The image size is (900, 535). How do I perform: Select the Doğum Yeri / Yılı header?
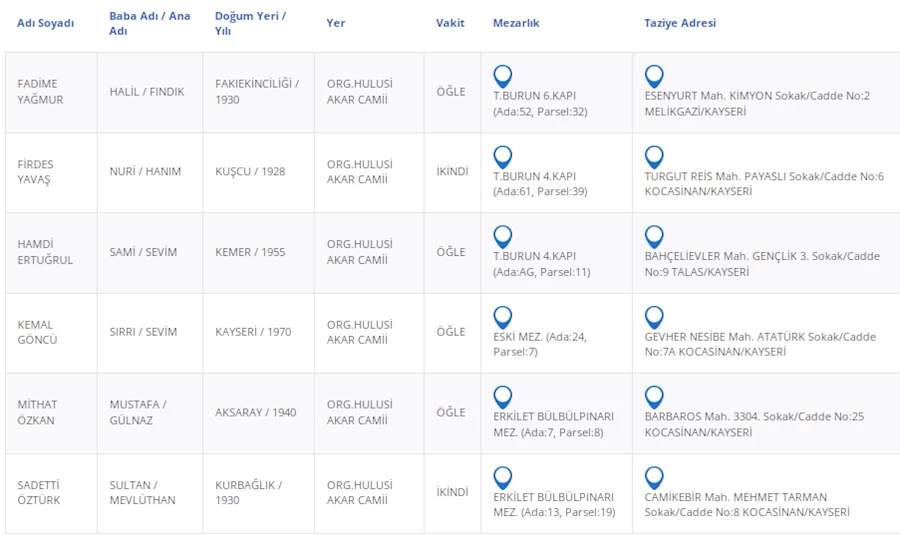(250, 24)
